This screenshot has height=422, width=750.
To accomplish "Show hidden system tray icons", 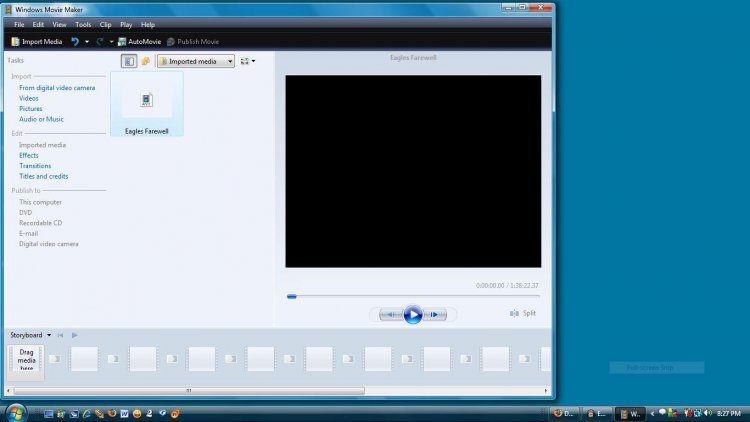I will click(652, 414).
